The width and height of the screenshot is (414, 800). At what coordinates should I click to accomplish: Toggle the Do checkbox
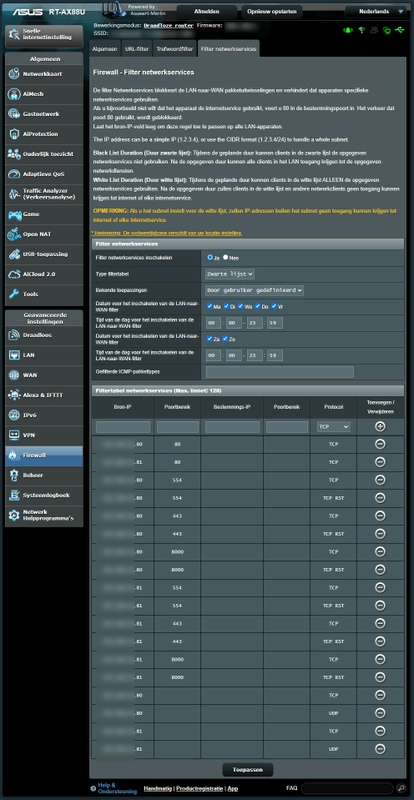tap(258, 306)
